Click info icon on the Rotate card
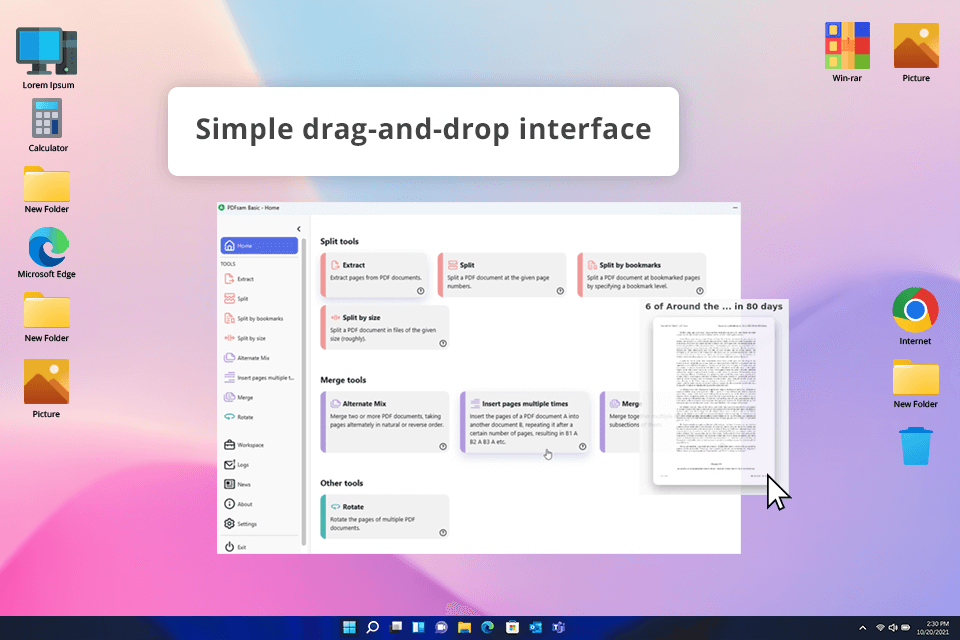960x640 pixels. tap(443, 533)
